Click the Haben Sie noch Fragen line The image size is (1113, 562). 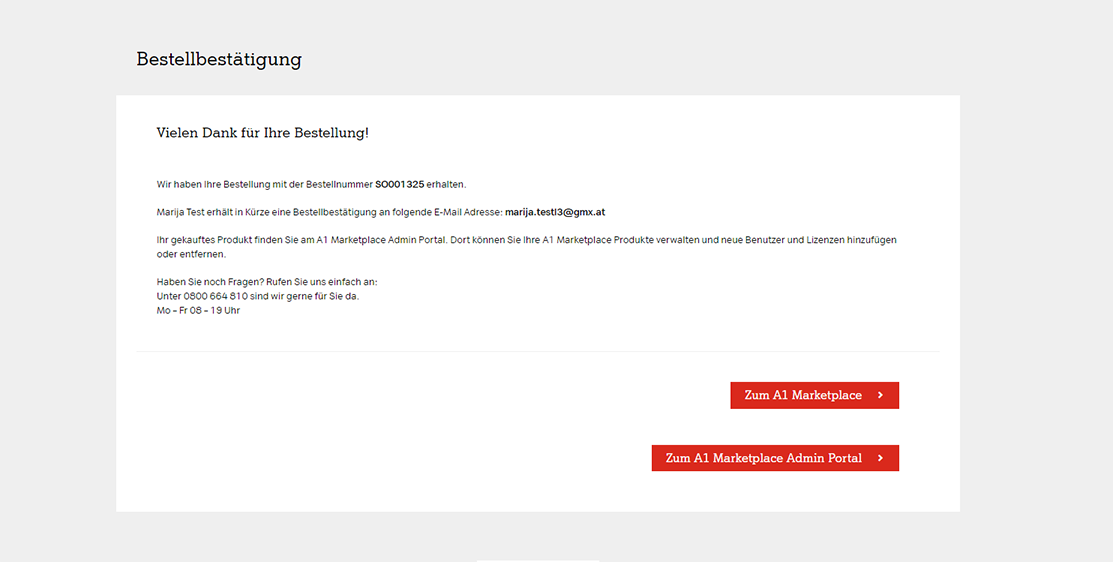(267, 282)
